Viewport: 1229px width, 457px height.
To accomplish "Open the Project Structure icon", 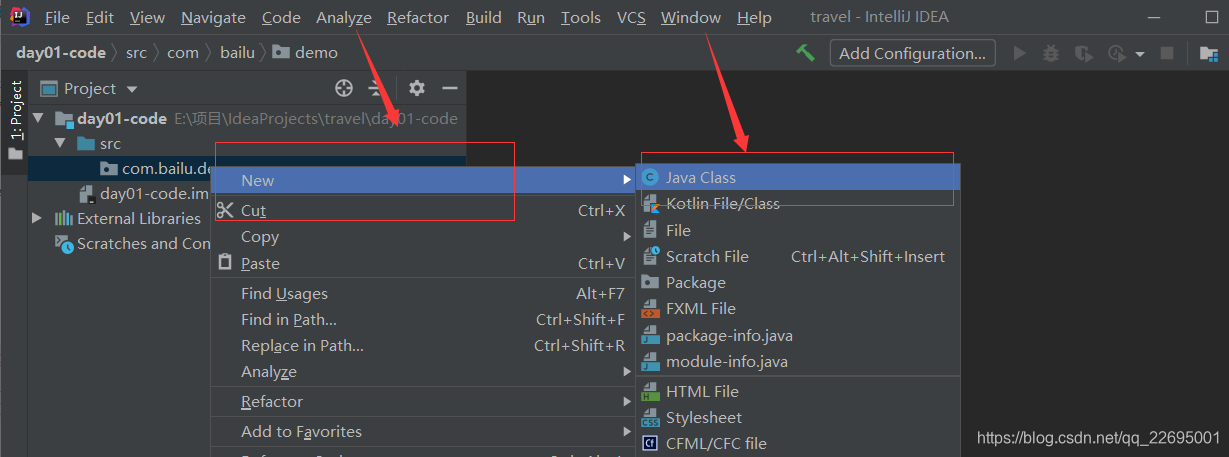I will (x=1208, y=53).
